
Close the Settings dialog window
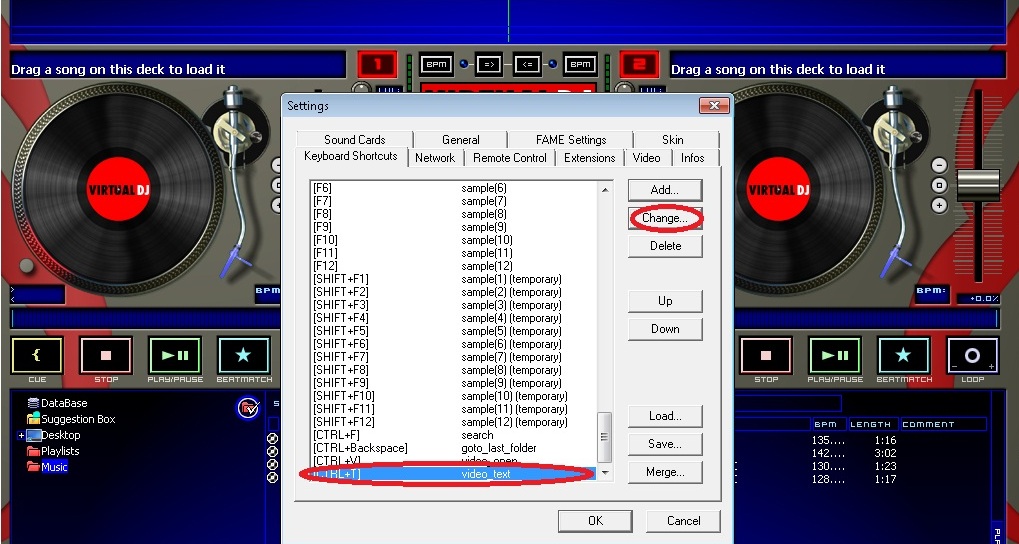[714, 105]
